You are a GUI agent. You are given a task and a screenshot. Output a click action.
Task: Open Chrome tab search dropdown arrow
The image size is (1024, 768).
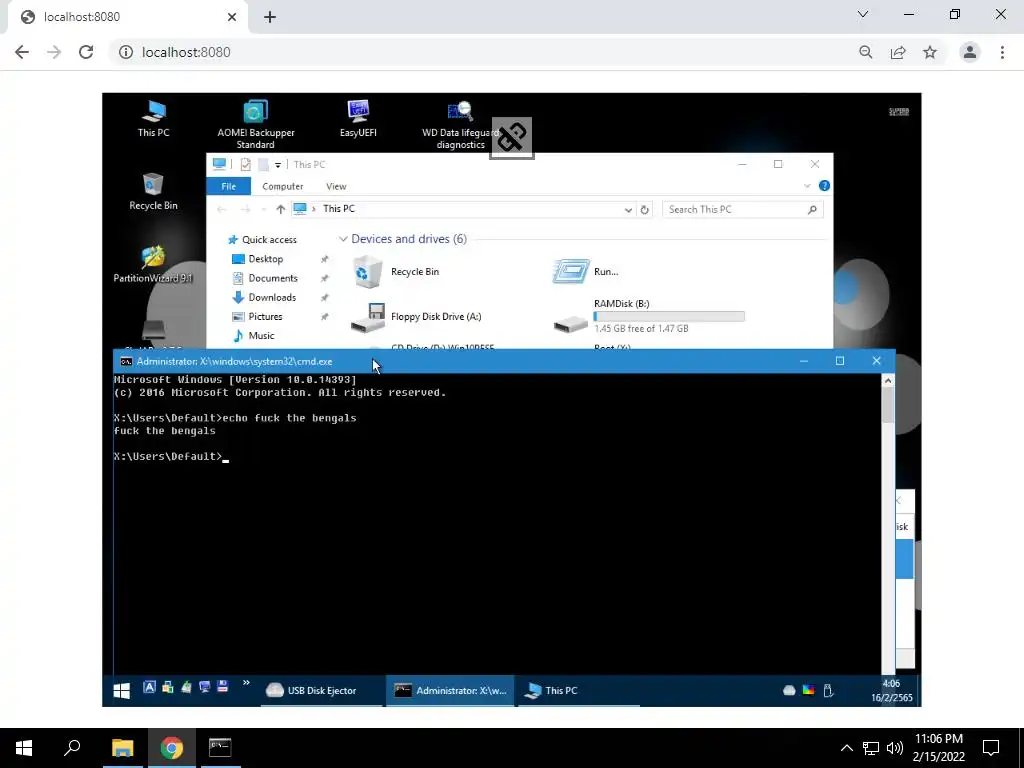[x=863, y=14]
